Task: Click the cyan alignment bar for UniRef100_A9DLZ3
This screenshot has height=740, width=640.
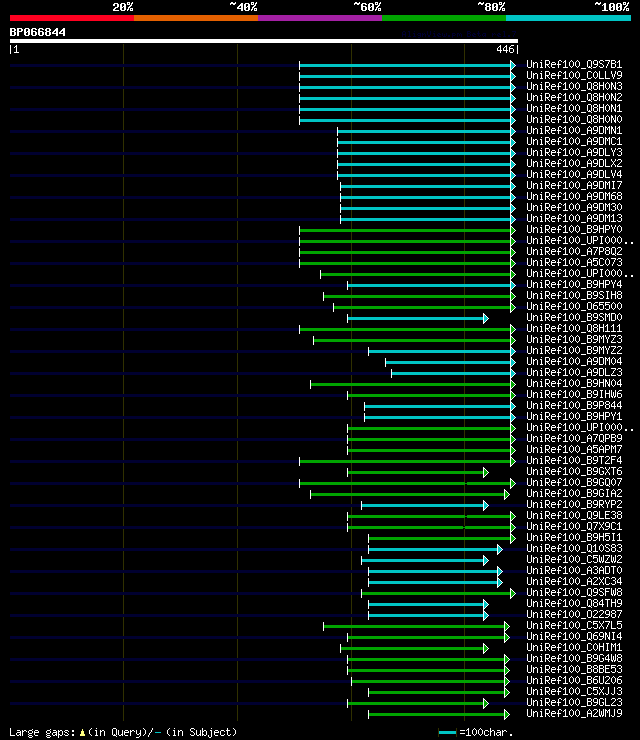Action: [453, 374]
